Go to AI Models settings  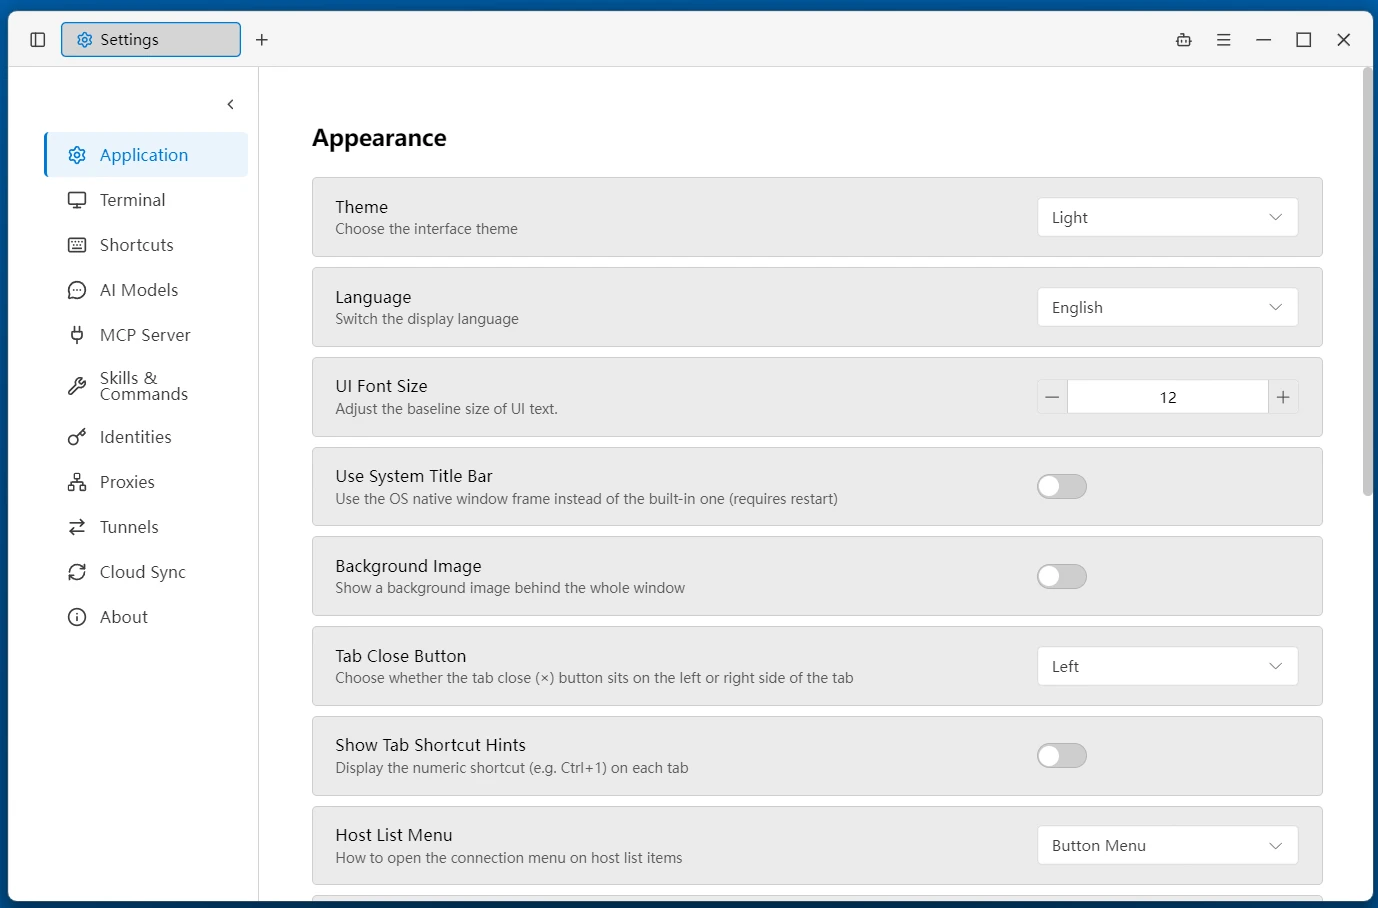point(146,290)
